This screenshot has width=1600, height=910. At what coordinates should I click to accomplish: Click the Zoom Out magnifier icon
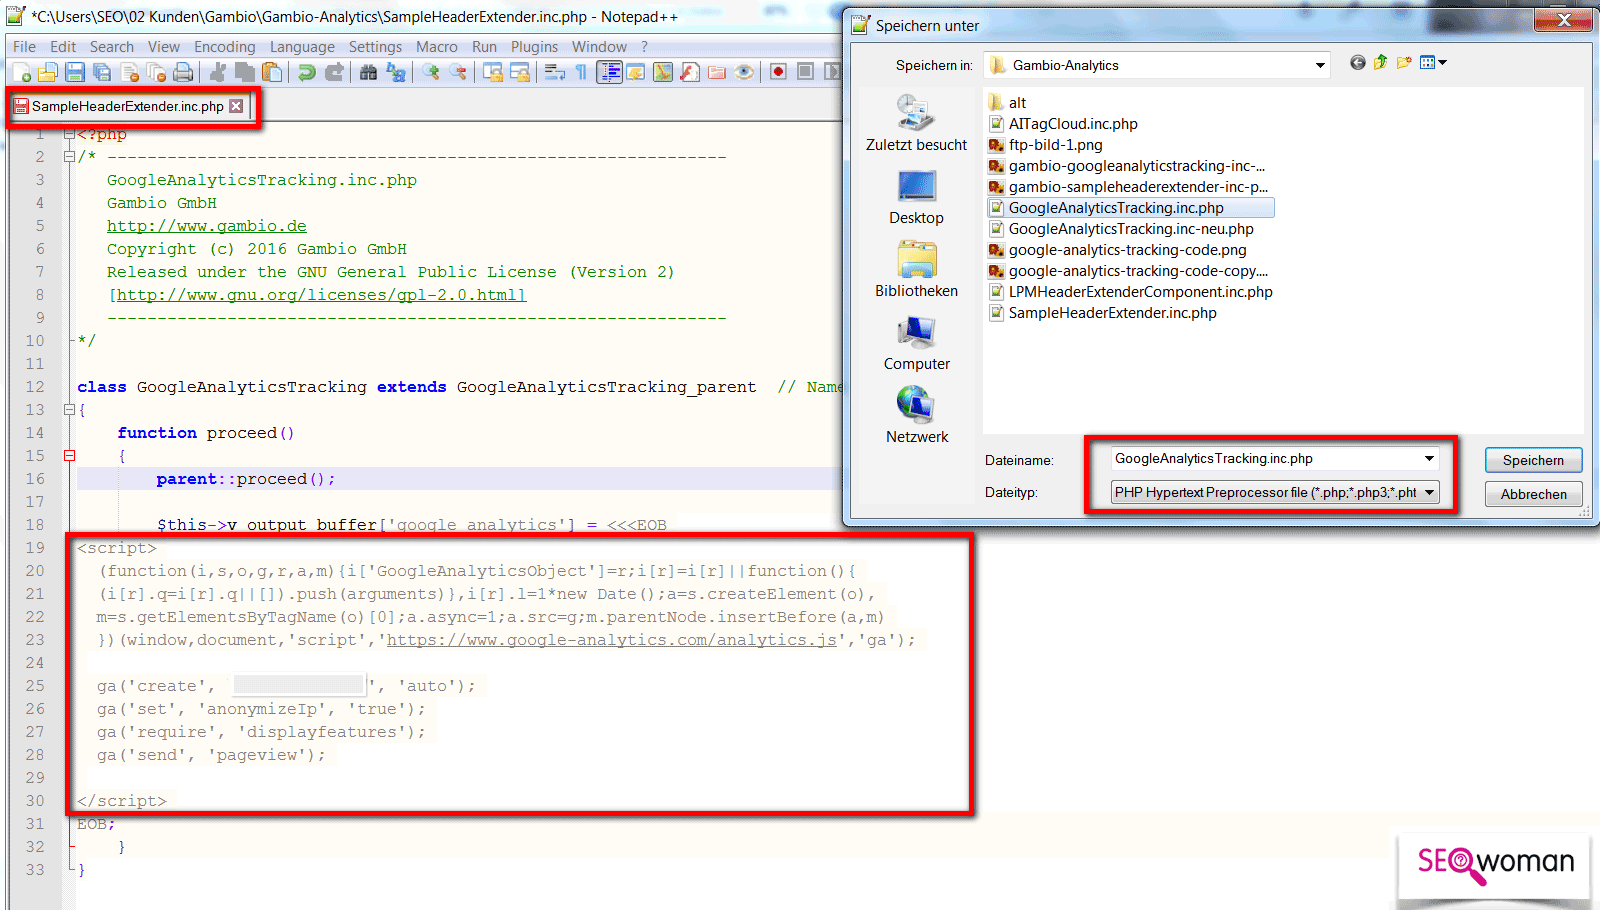pyautogui.click(x=458, y=72)
